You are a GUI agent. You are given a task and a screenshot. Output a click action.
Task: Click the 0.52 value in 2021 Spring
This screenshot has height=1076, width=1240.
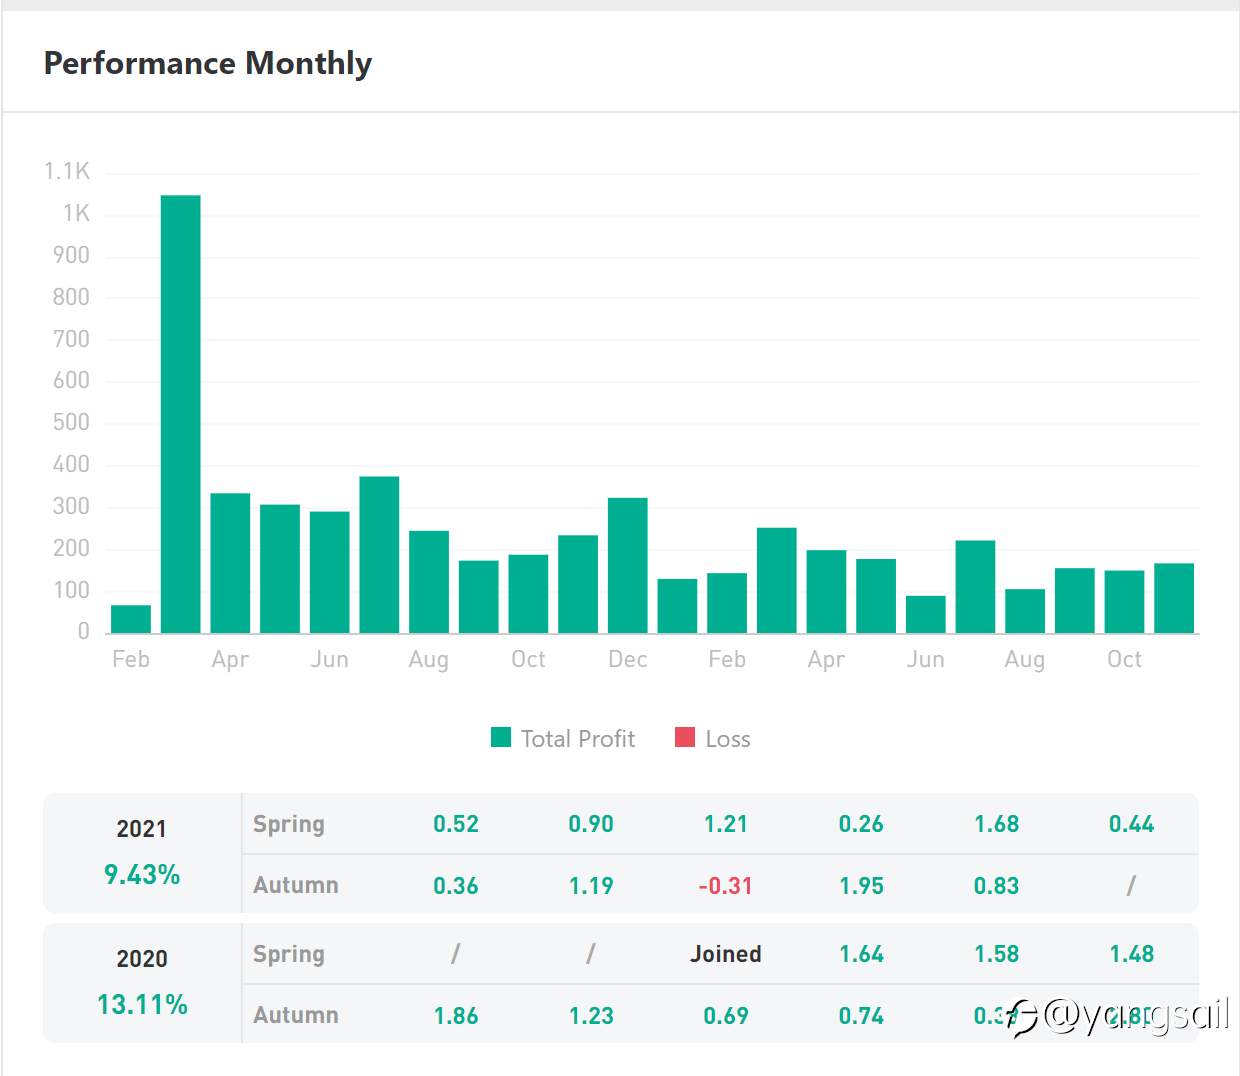pyautogui.click(x=456, y=824)
